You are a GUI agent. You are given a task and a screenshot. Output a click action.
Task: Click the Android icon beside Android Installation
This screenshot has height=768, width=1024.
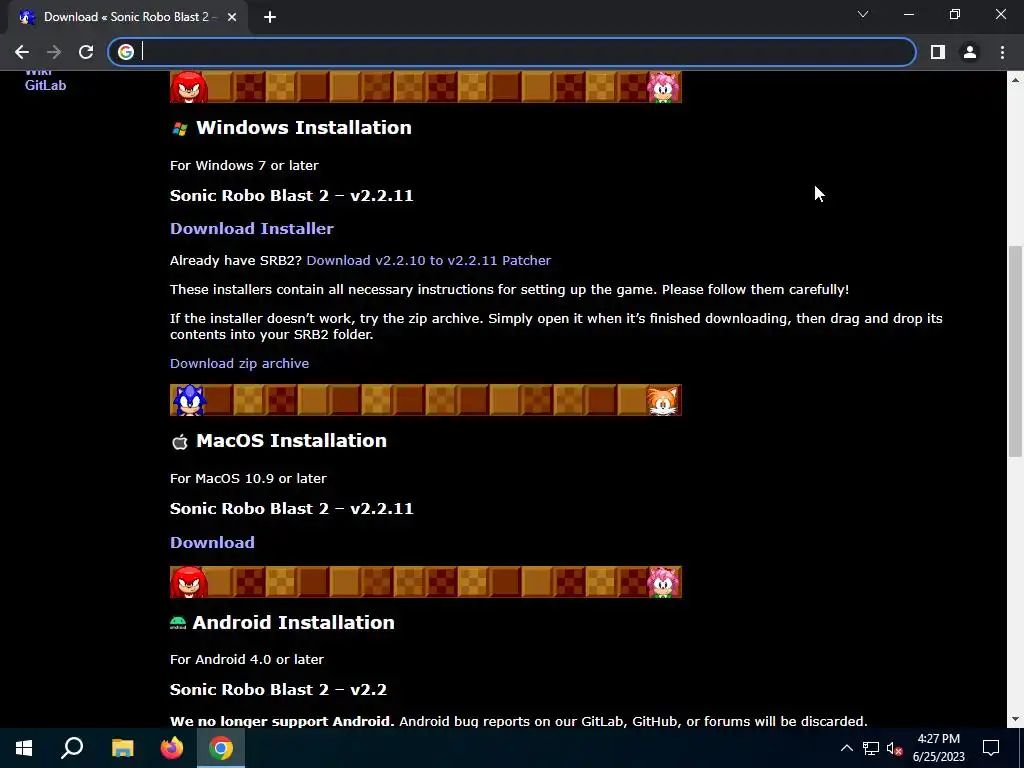click(x=178, y=623)
